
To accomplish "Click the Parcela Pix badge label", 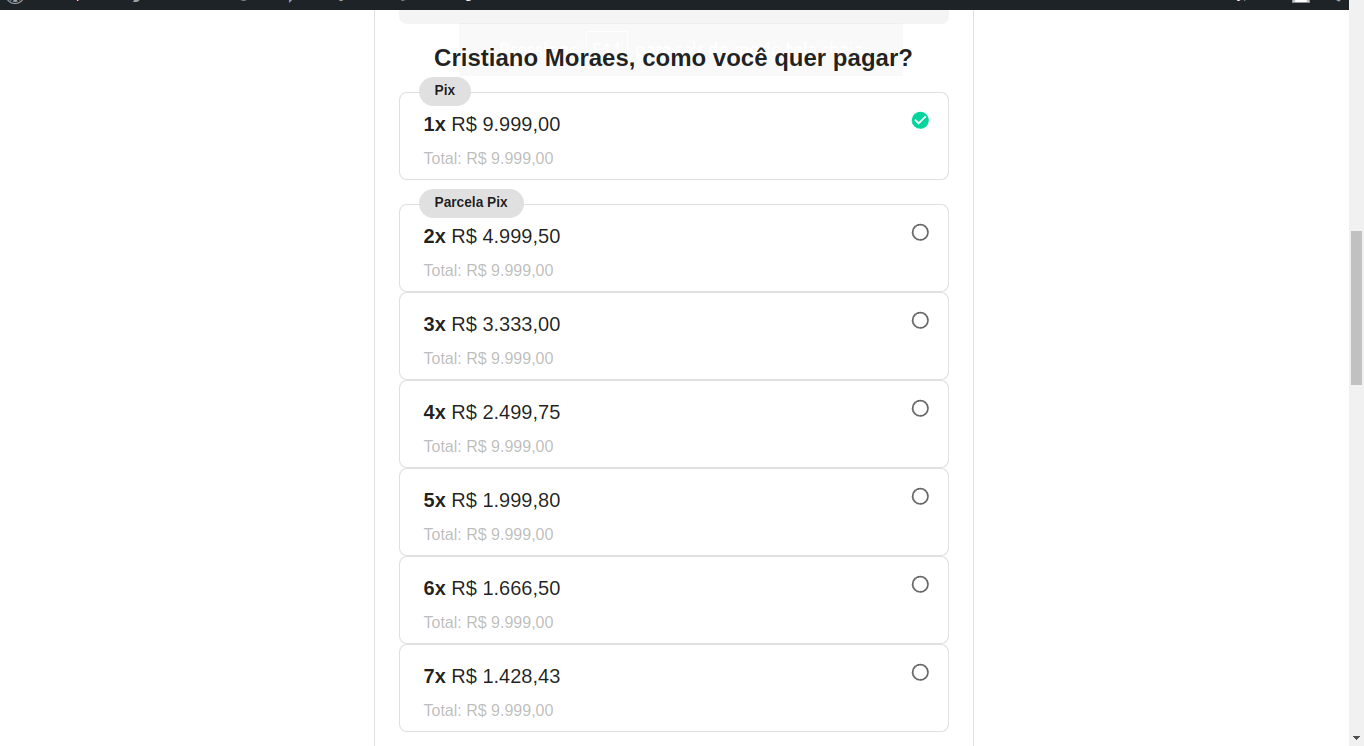I will pos(471,203).
